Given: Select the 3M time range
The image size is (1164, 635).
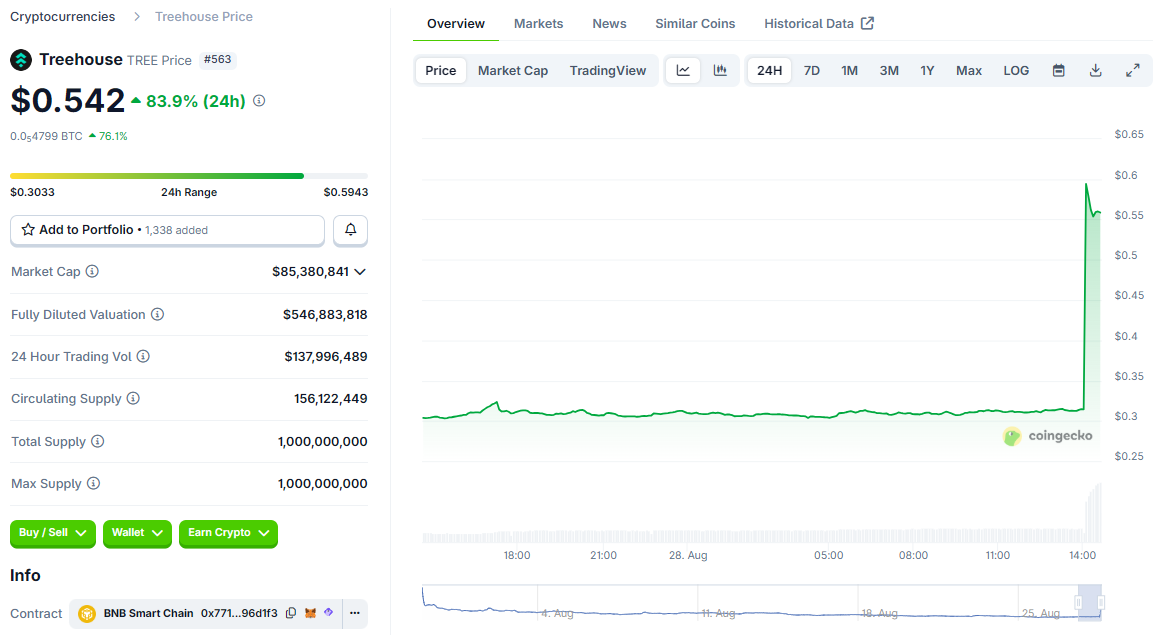Looking at the screenshot, I should click(x=889, y=71).
